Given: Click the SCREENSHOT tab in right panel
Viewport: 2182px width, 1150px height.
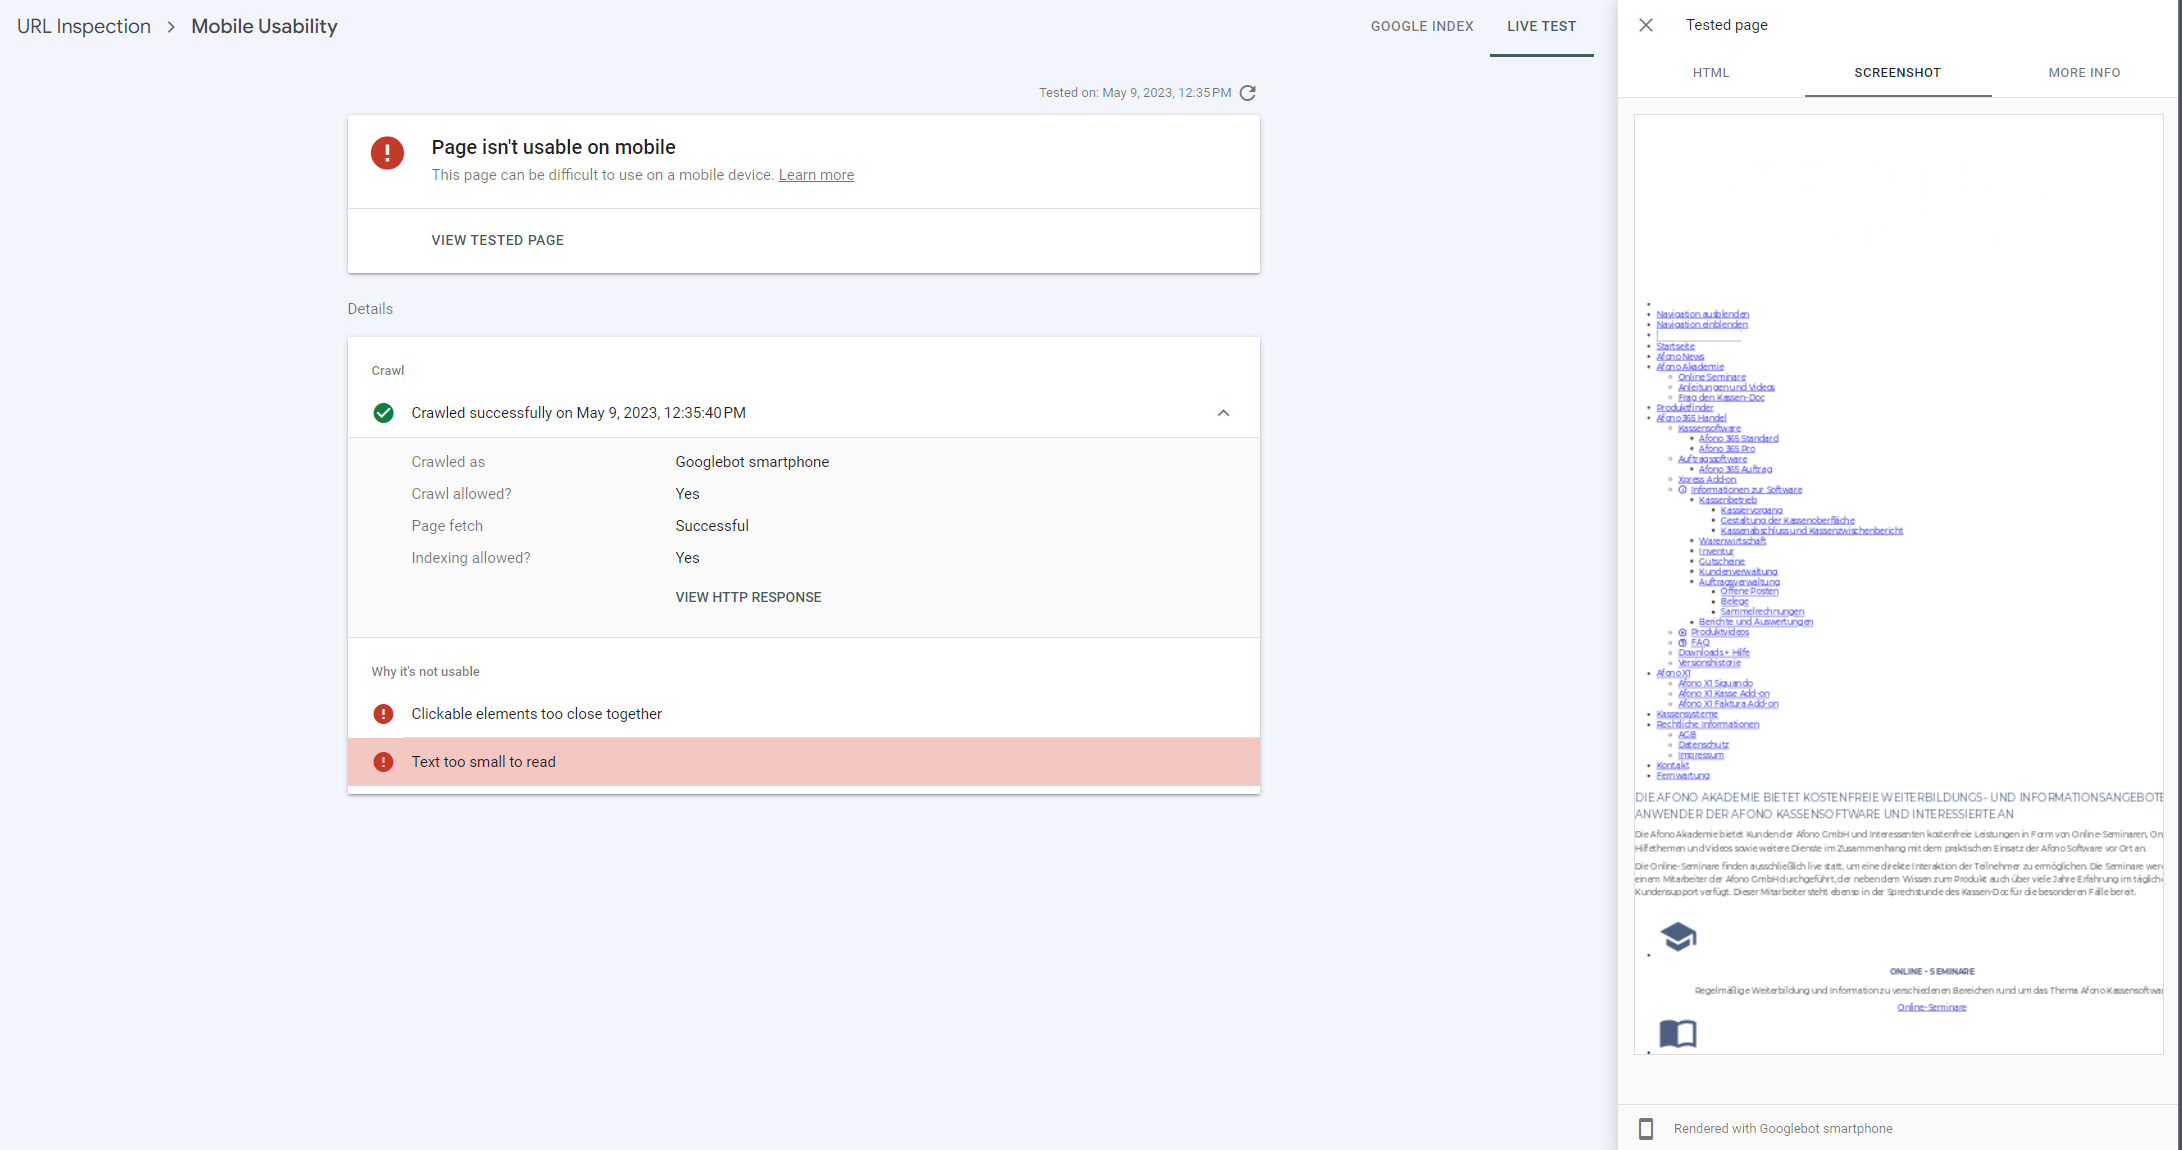Looking at the screenshot, I should click(x=1896, y=72).
